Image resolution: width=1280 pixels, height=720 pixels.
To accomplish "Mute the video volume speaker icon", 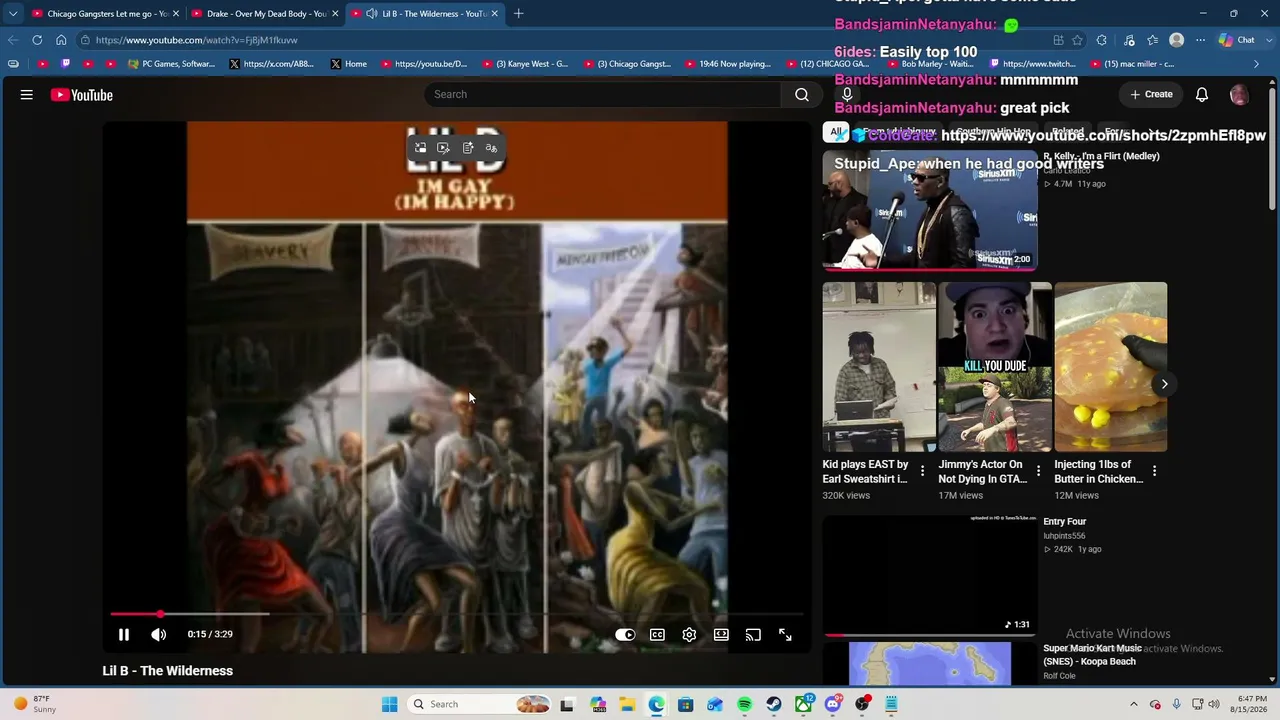I will [x=159, y=634].
